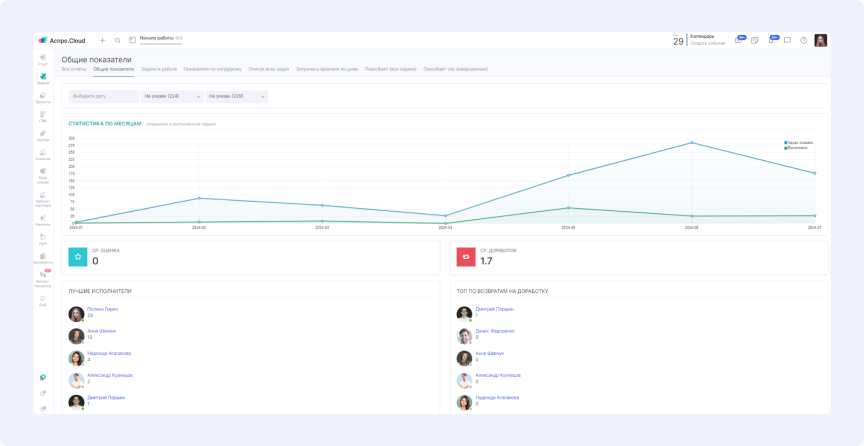Expand the 'Не указан (224)' dropdown
Image resolution: width=864 pixels, height=446 pixels.
coord(170,97)
